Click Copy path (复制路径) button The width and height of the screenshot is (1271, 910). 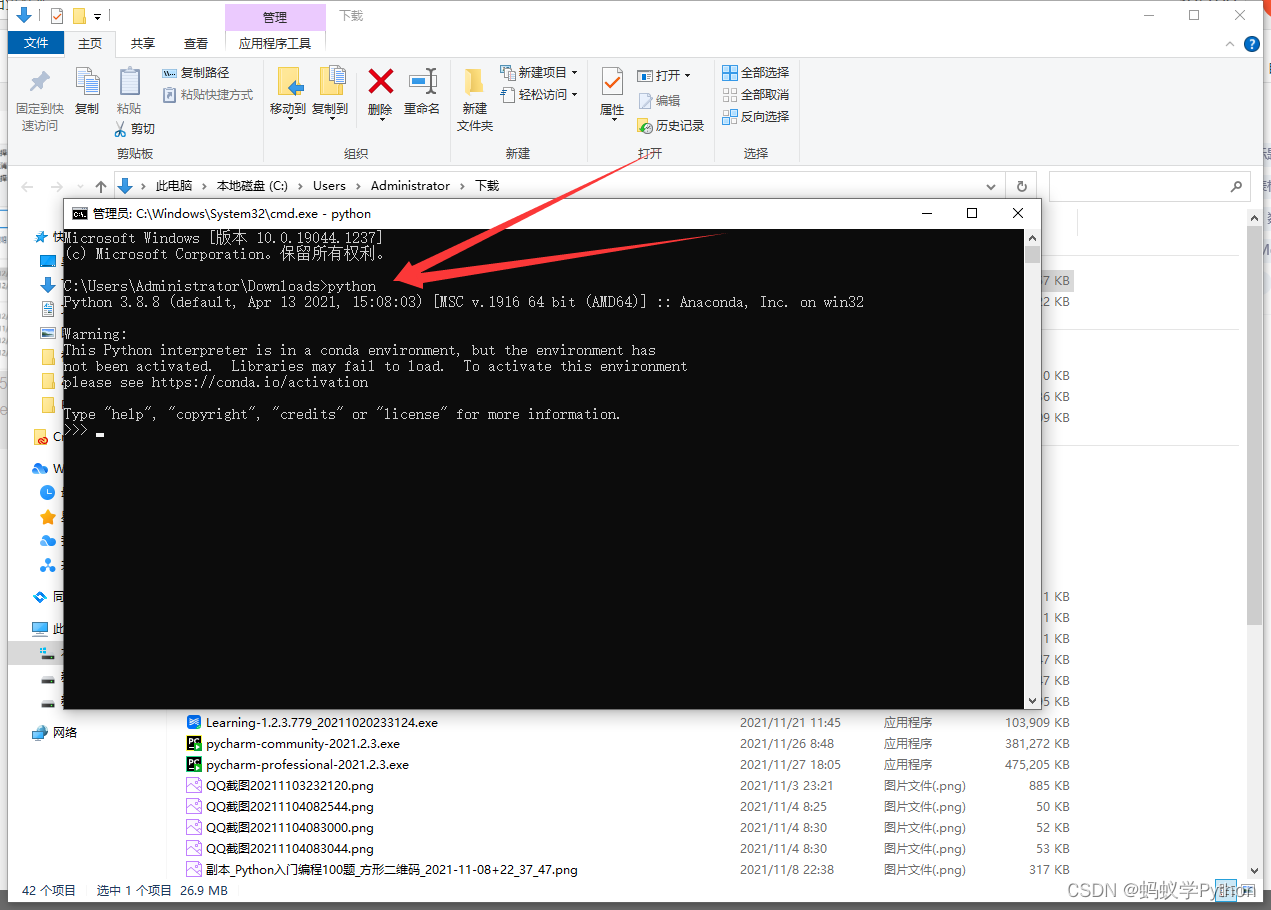[x=196, y=73]
